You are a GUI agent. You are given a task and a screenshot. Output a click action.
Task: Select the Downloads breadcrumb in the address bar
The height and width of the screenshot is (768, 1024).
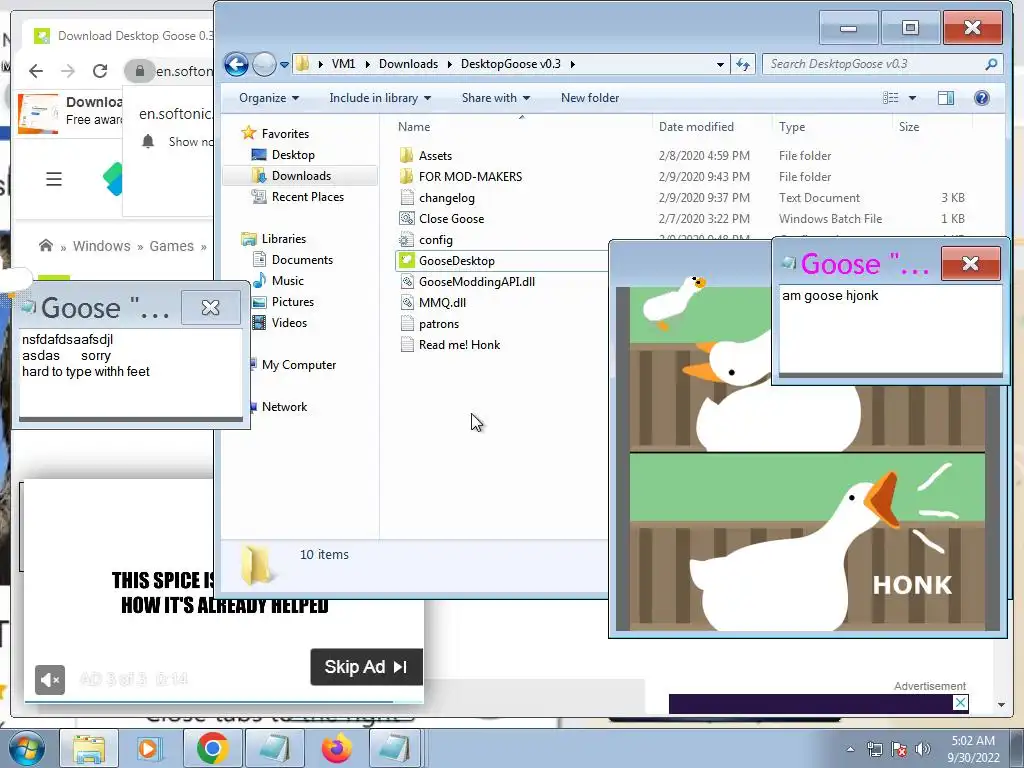[408, 64]
